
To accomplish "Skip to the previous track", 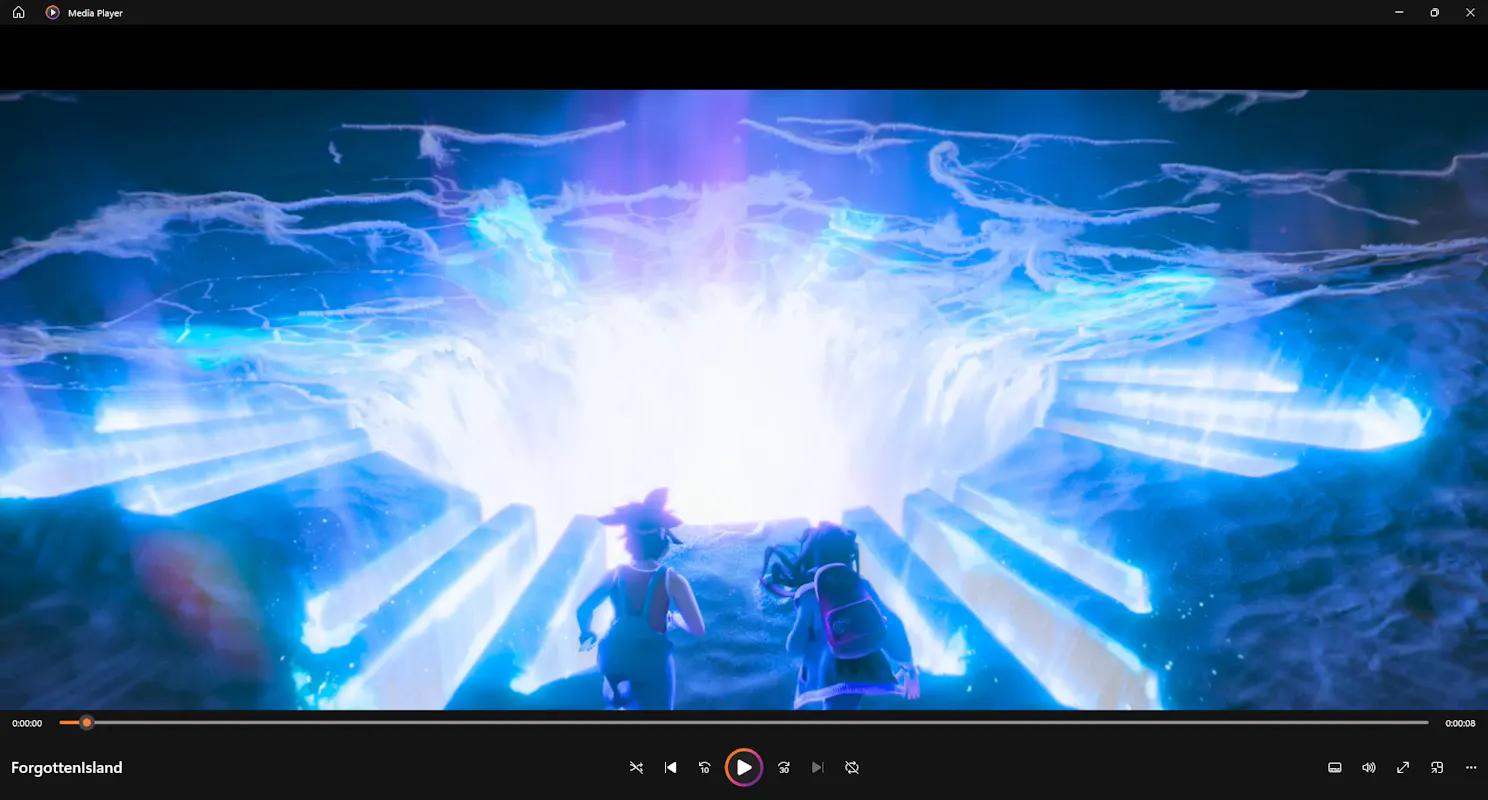I will pyautogui.click(x=671, y=768).
